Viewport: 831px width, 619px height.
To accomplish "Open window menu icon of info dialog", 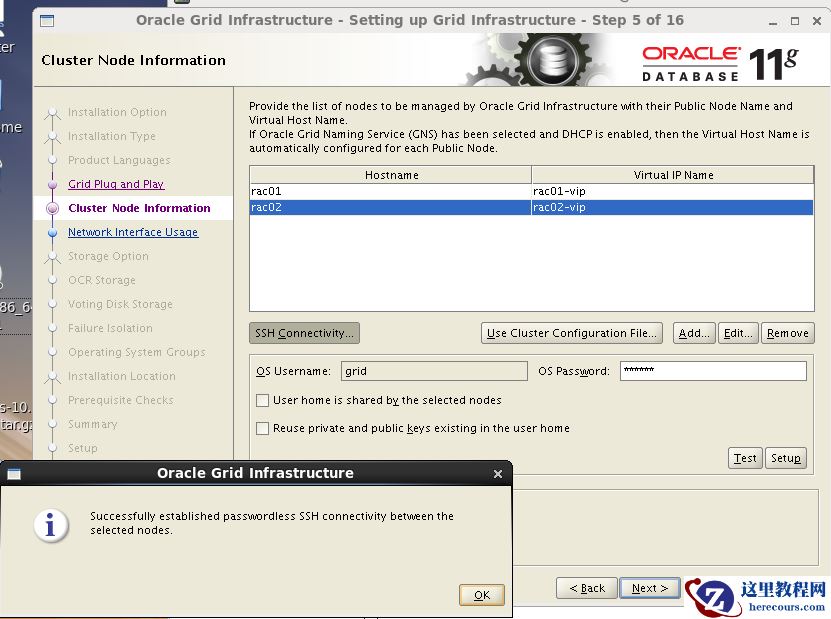I will [x=14, y=474].
